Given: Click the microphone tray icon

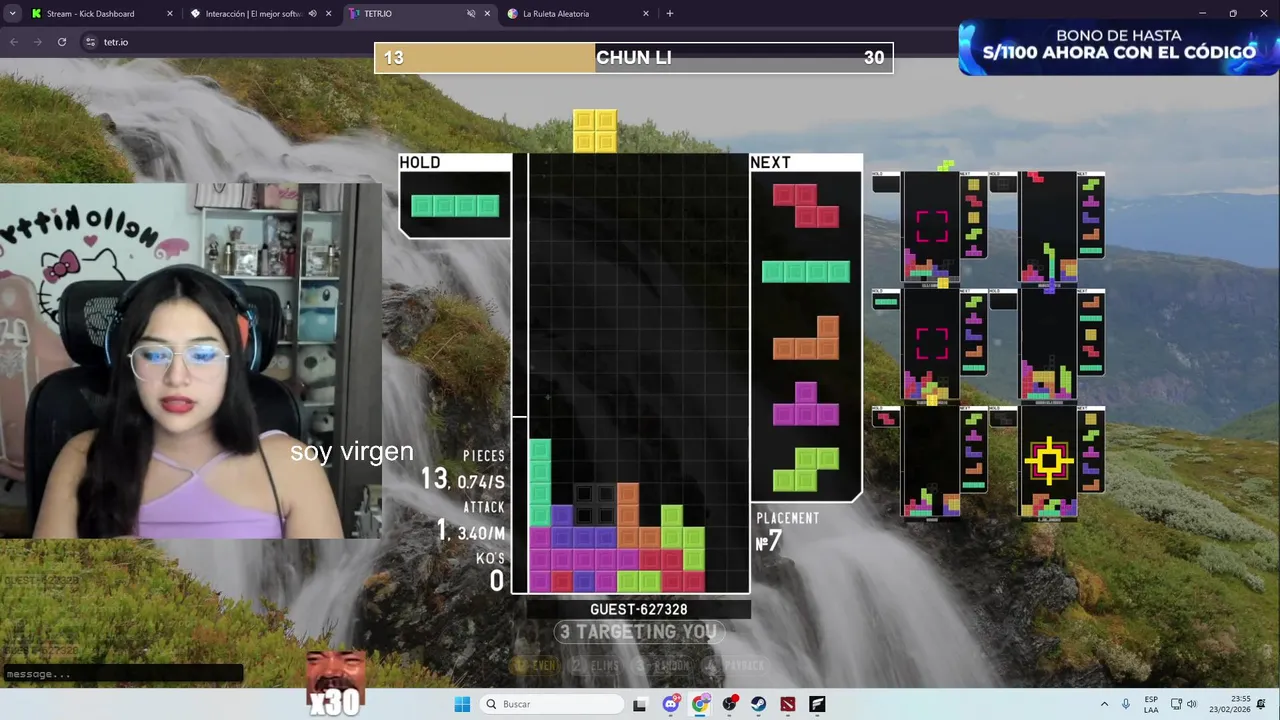Looking at the screenshot, I should [1126, 704].
